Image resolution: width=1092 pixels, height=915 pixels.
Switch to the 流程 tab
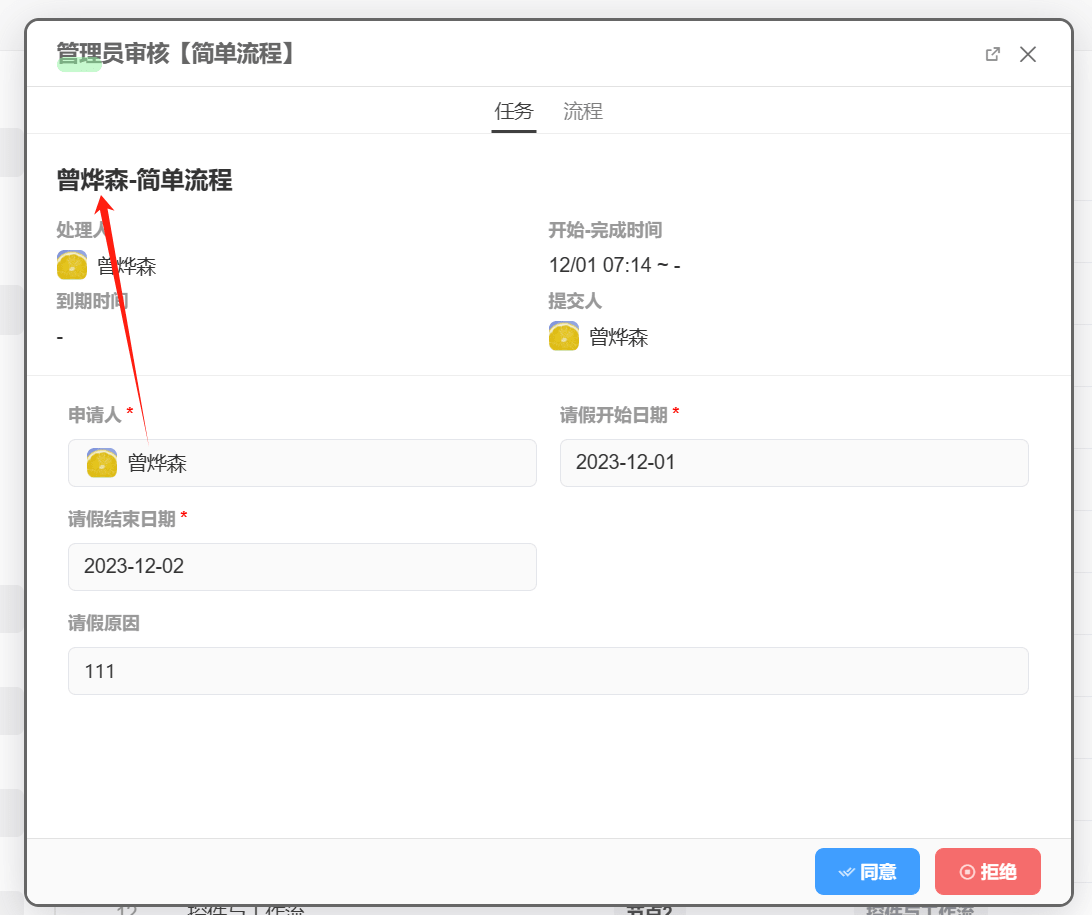click(x=582, y=111)
